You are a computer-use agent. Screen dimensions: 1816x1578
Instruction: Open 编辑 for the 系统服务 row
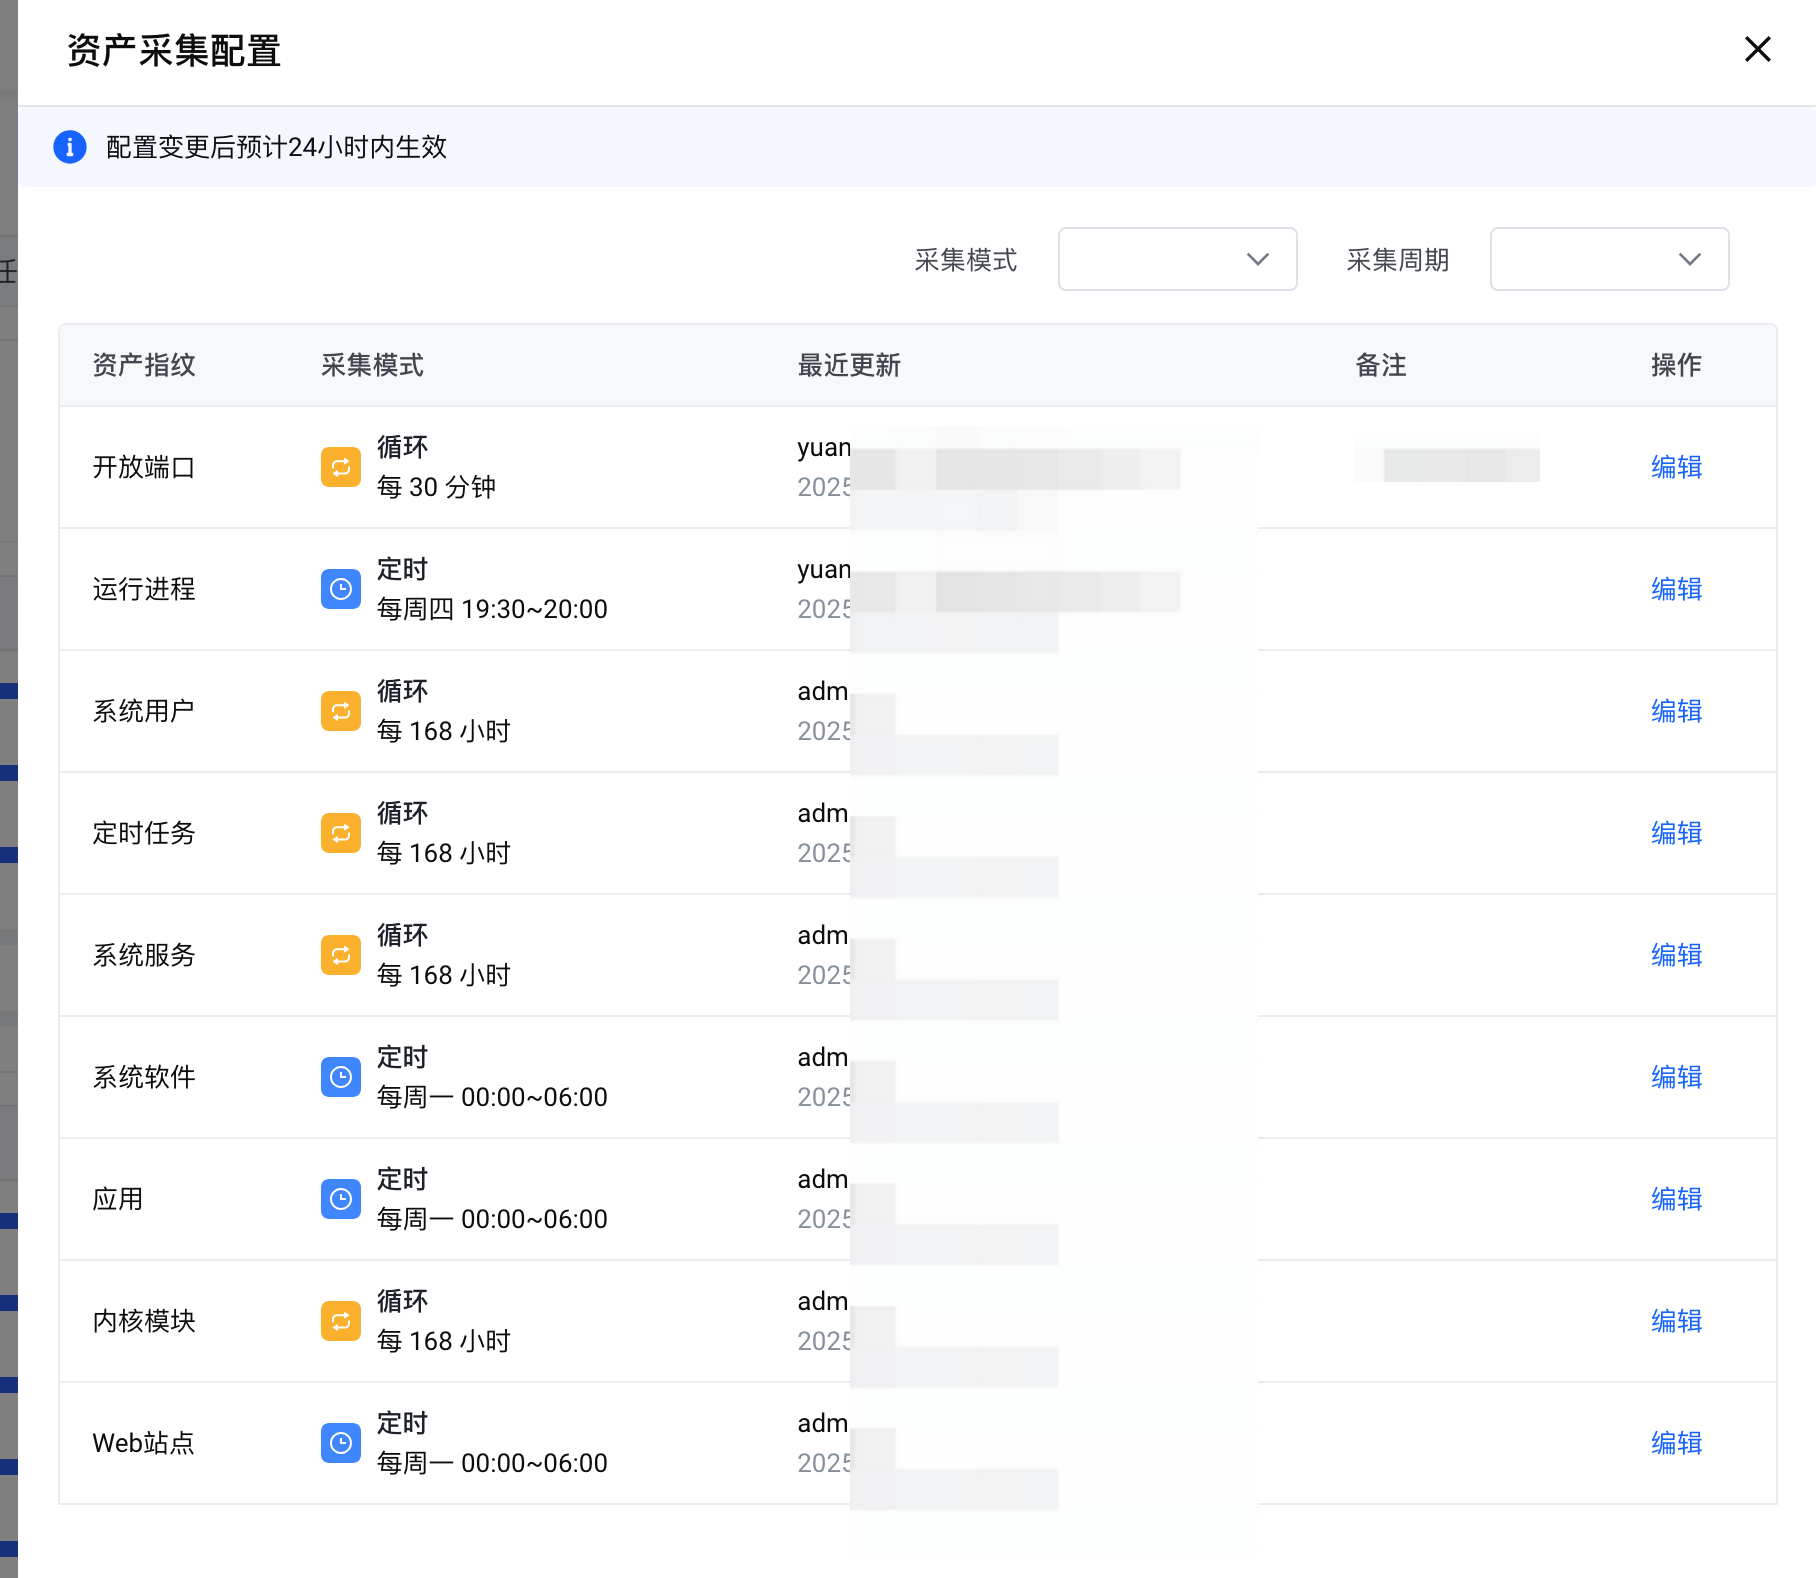(x=1676, y=955)
